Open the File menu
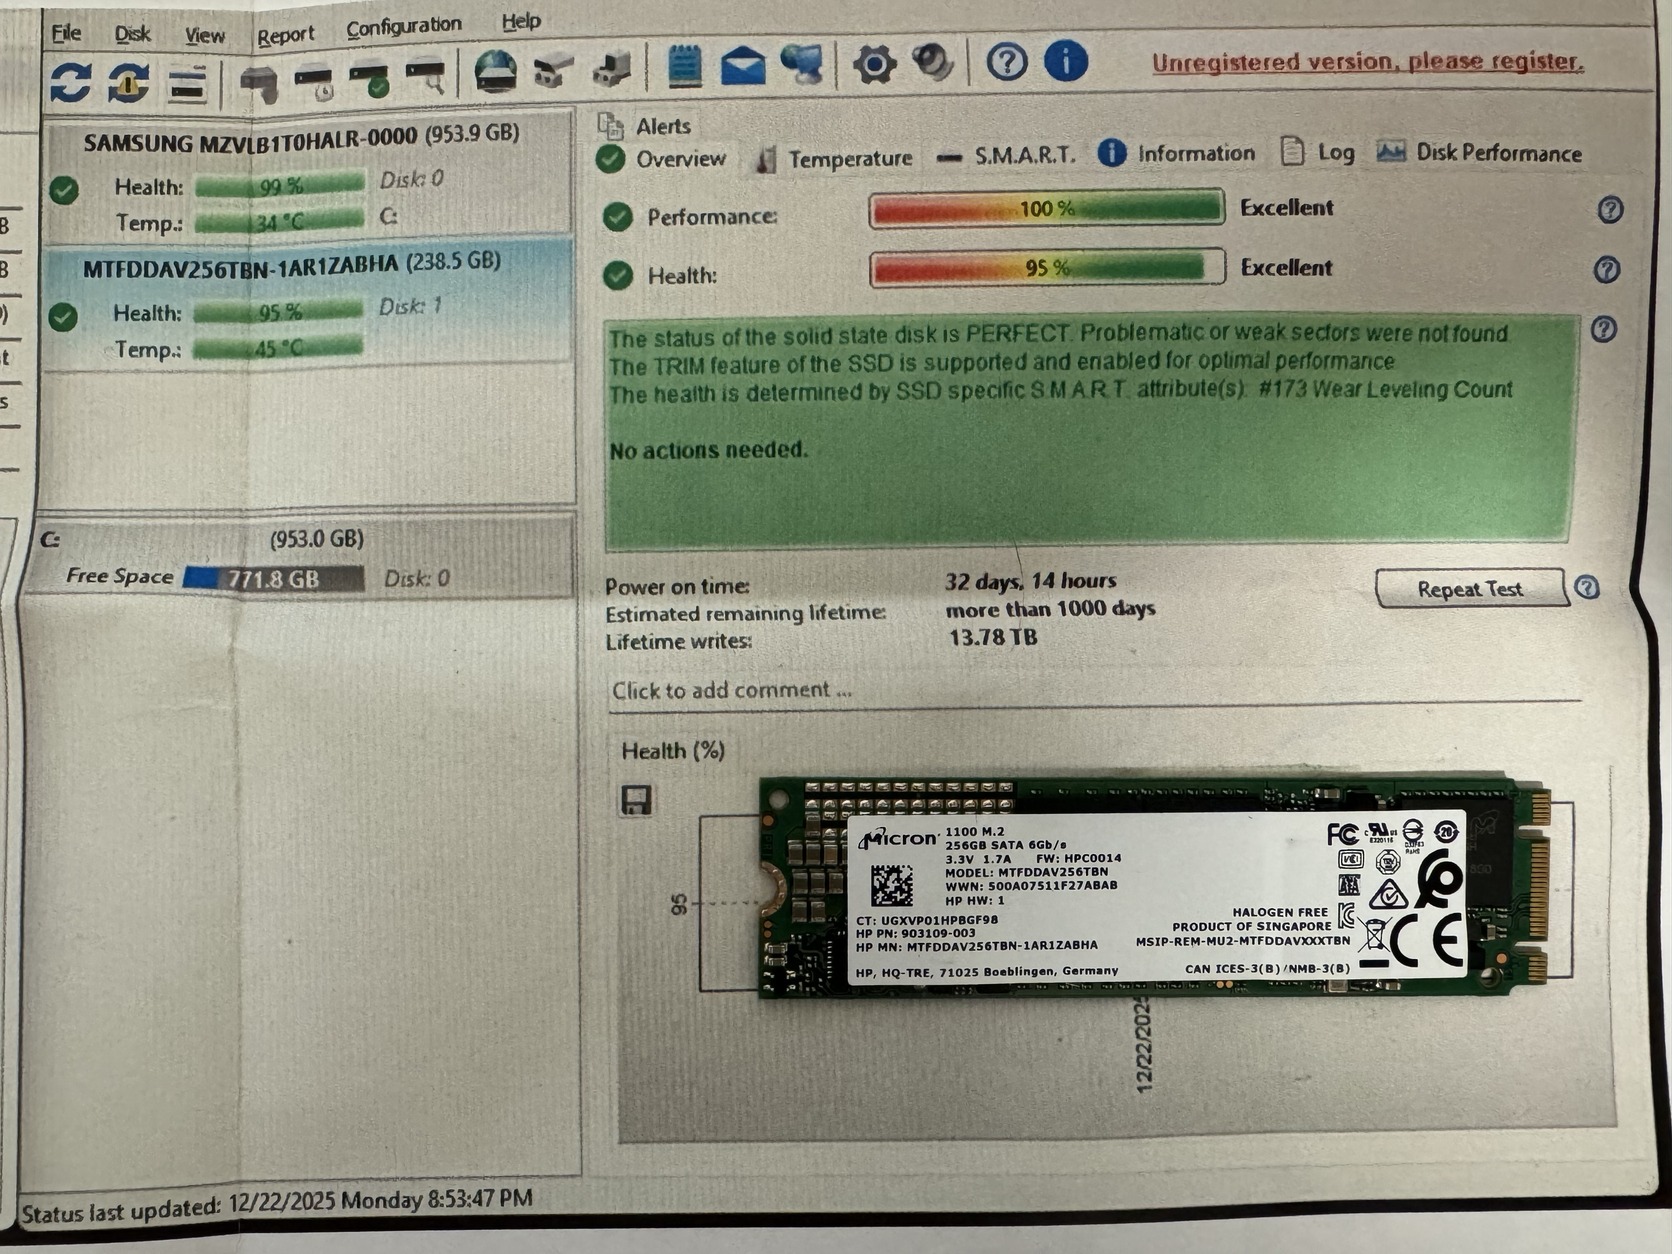 (66, 34)
